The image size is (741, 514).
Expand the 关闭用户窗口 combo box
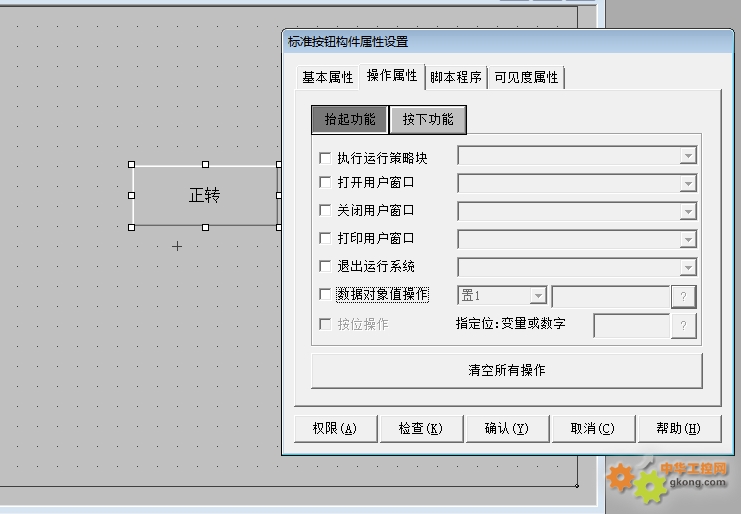[x=688, y=211]
